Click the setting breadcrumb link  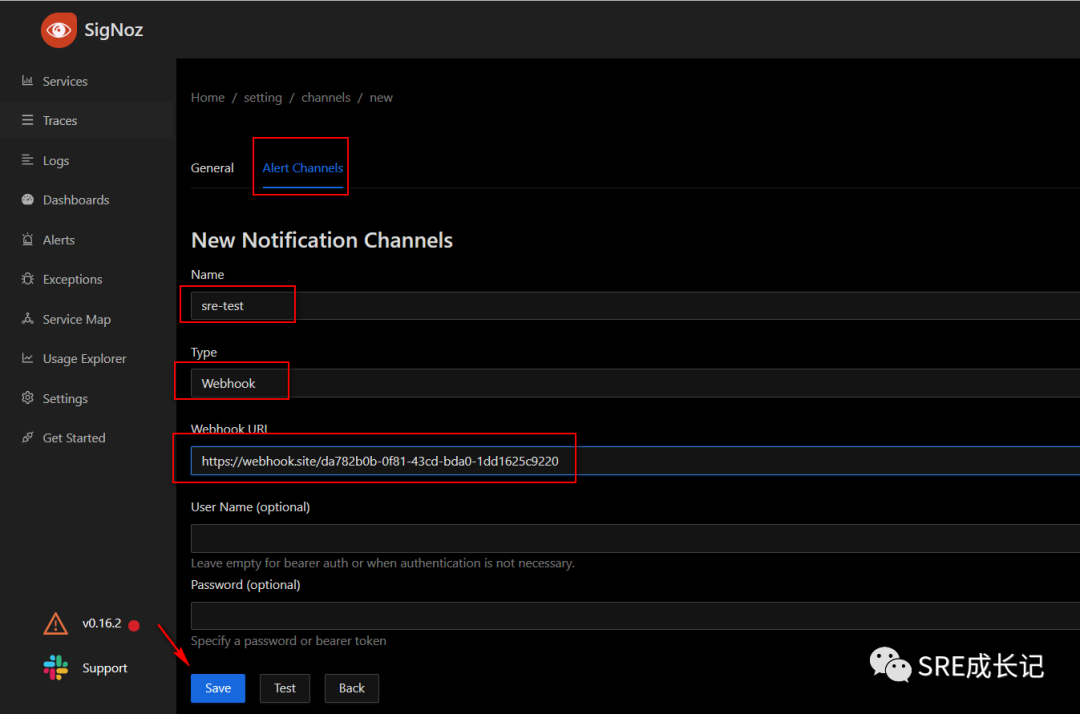pyautogui.click(x=262, y=98)
